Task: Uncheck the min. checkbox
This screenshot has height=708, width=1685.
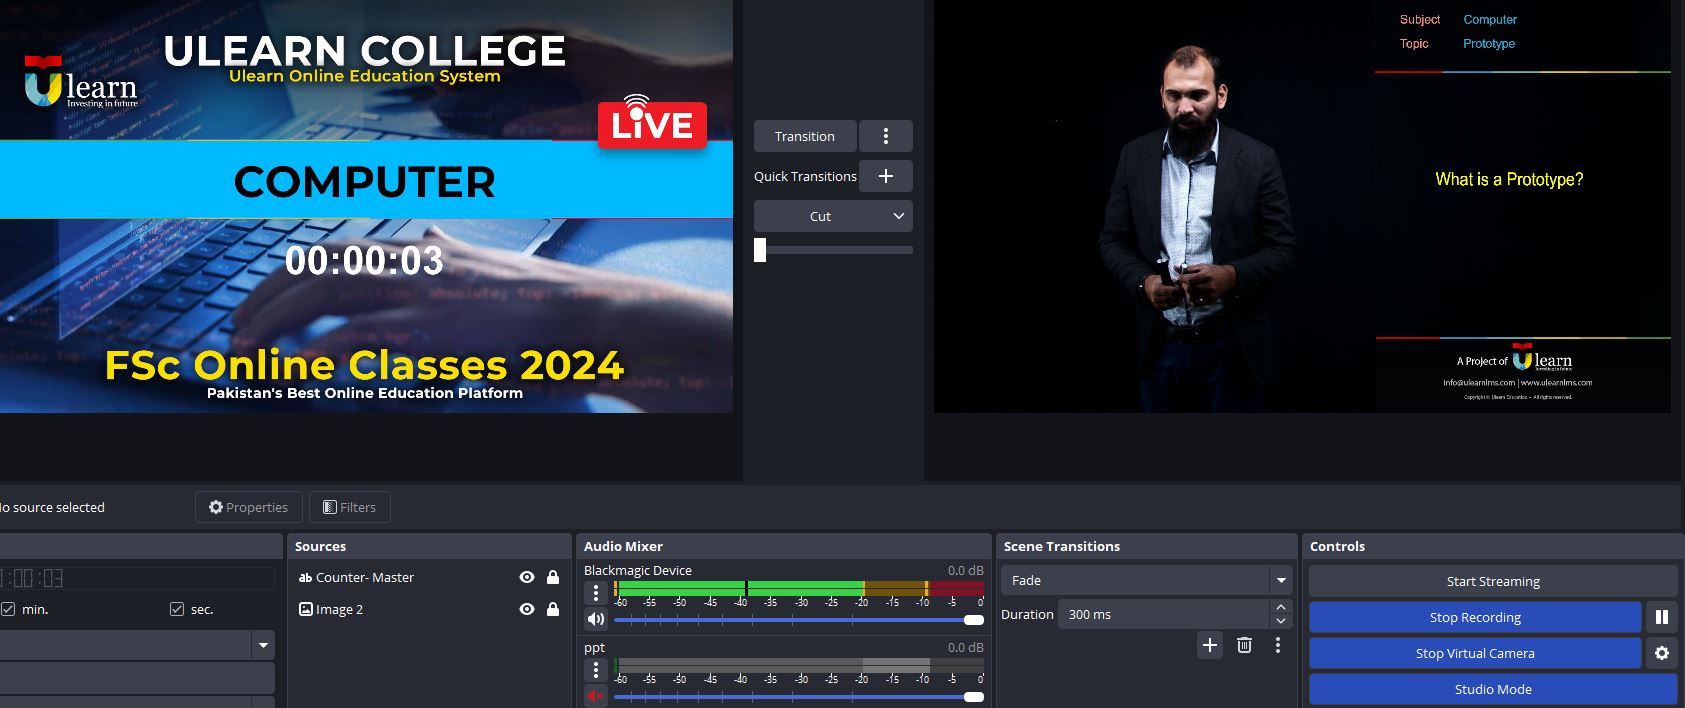Action: [8, 609]
